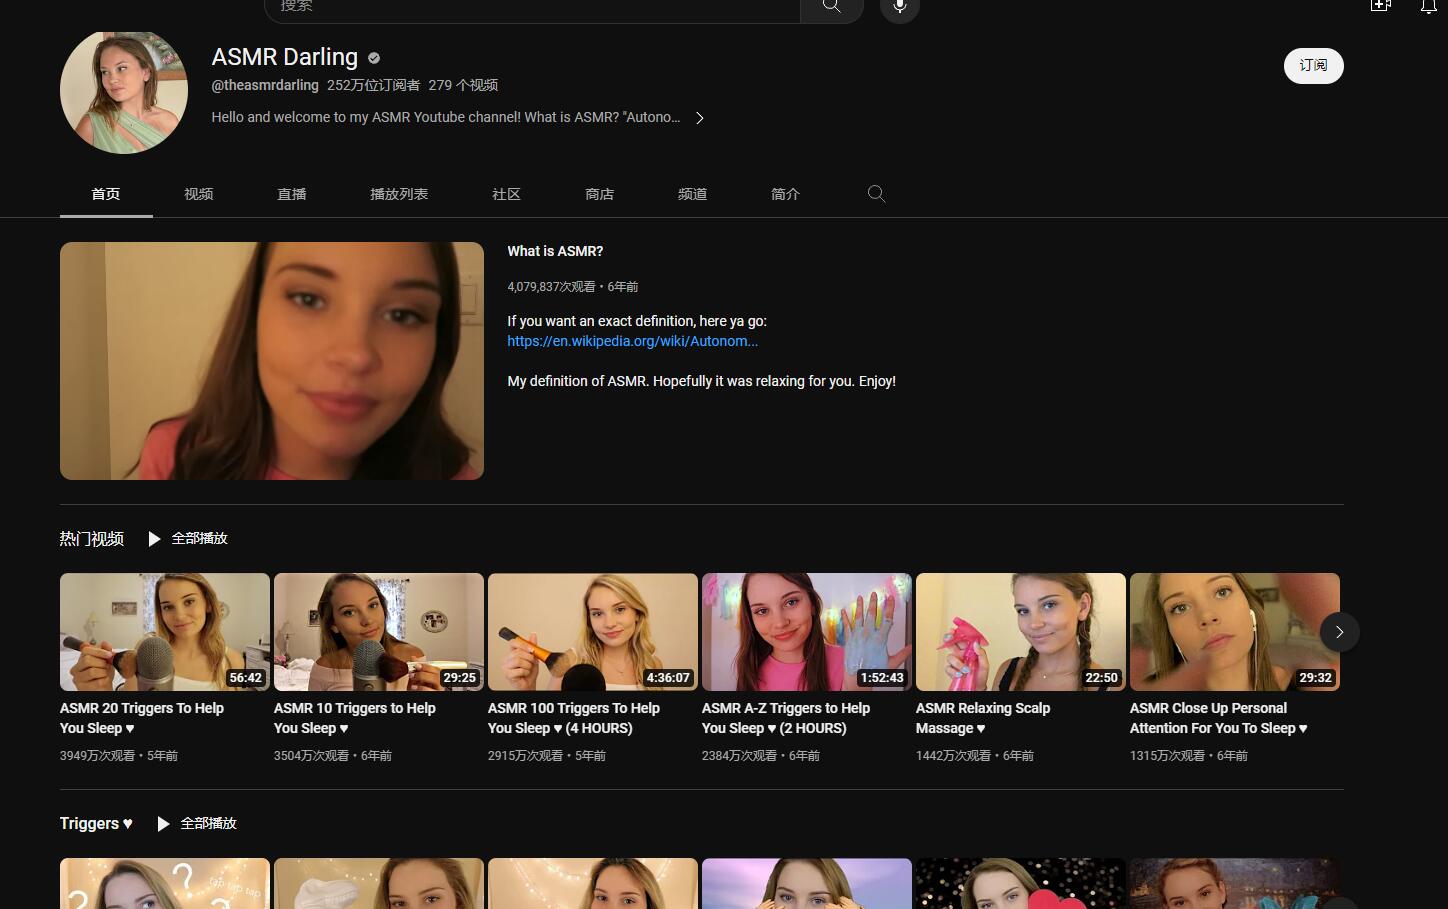This screenshot has width=1448, height=909.
Task: Open the 社区 tab
Action: pos(507,194)
